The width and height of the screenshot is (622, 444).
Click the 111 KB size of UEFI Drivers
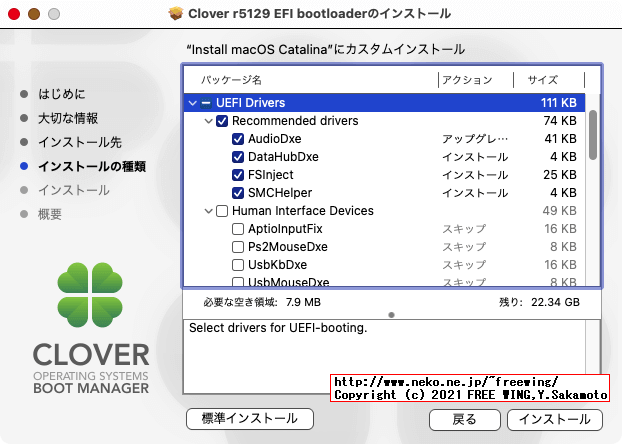pos(559,103)
